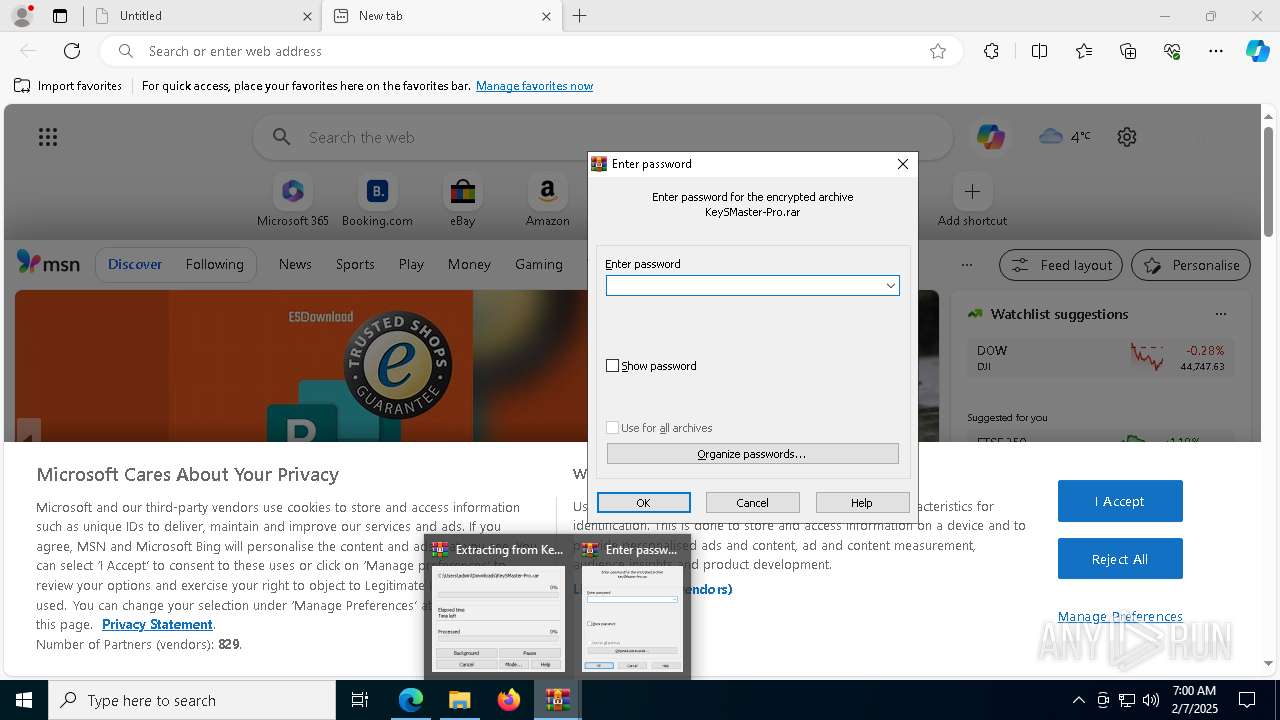
Task: Reject all cookies
Action: click(x=1120, y=559)
